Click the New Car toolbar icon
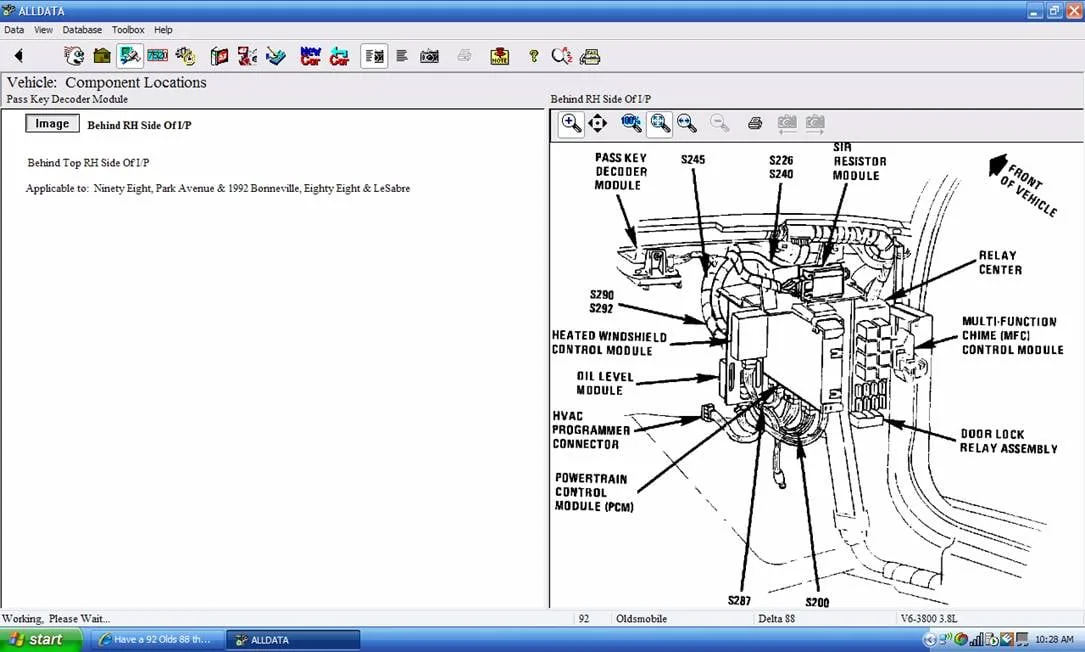The image size is (1085, 652). tap(311, 56)
